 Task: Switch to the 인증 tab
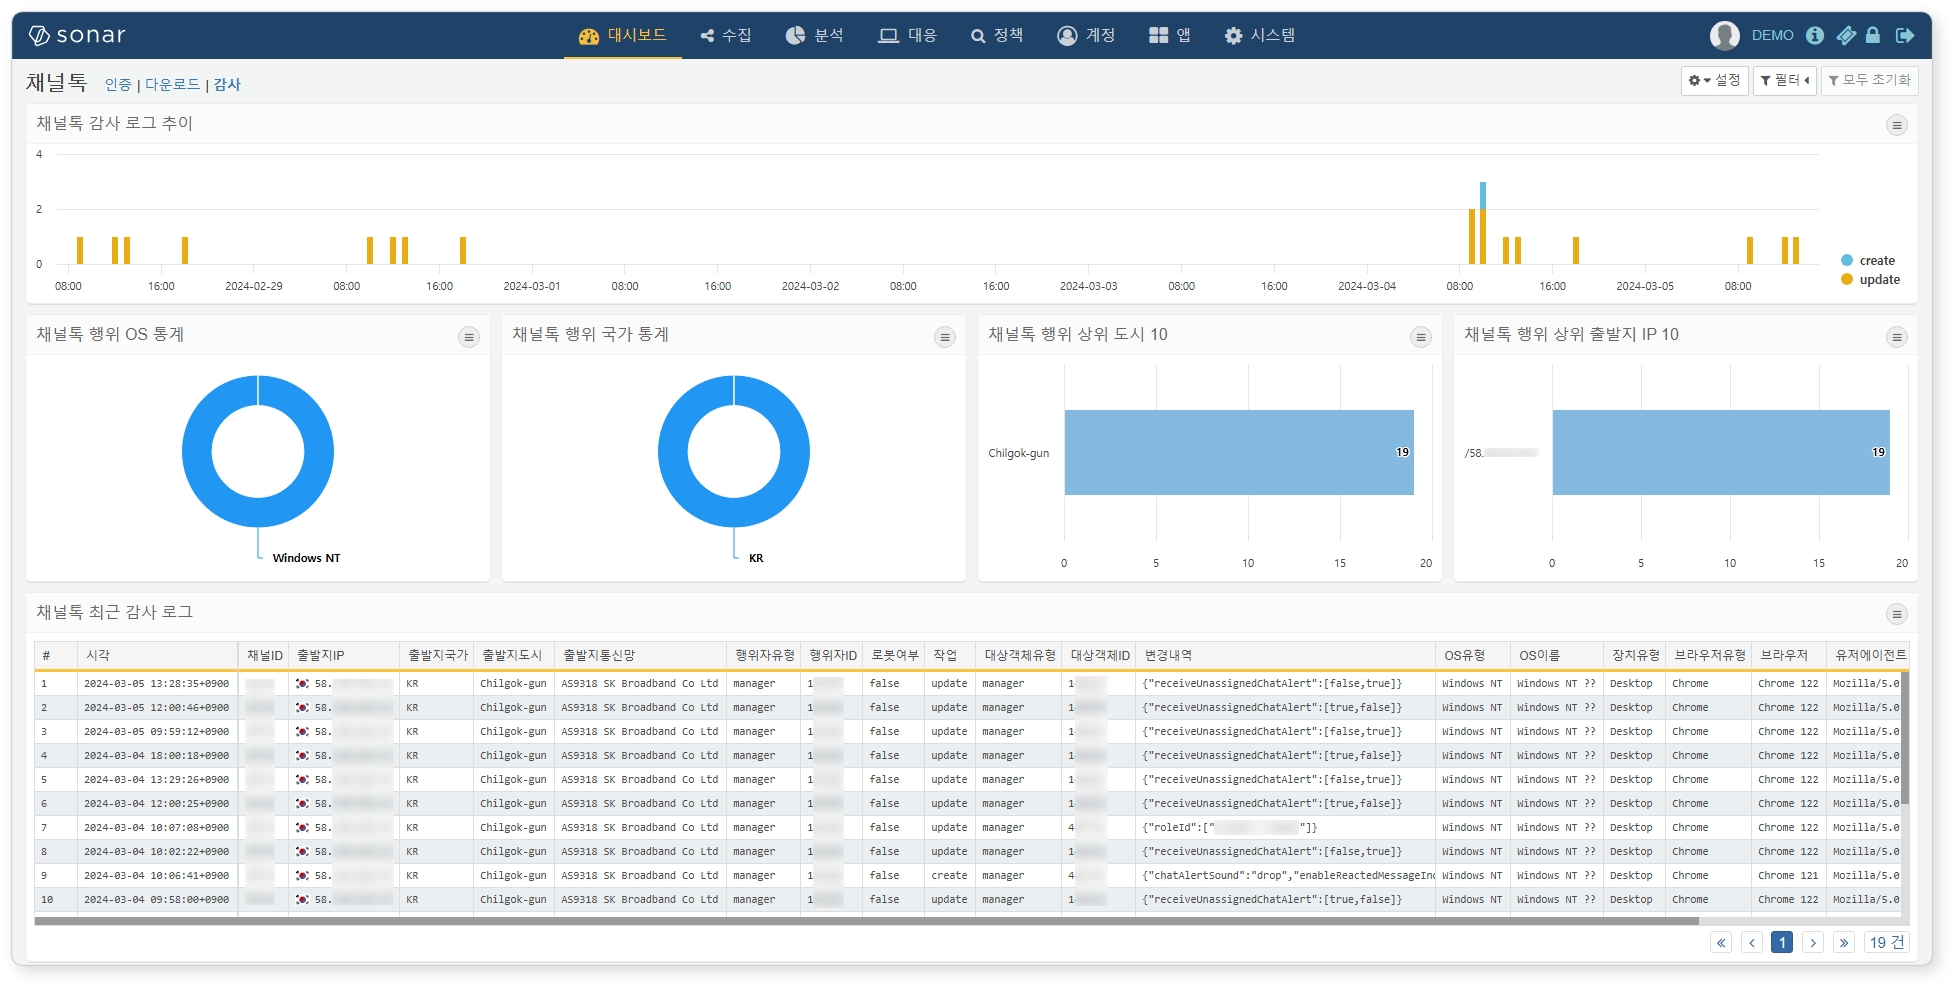(x=118, y=85)
